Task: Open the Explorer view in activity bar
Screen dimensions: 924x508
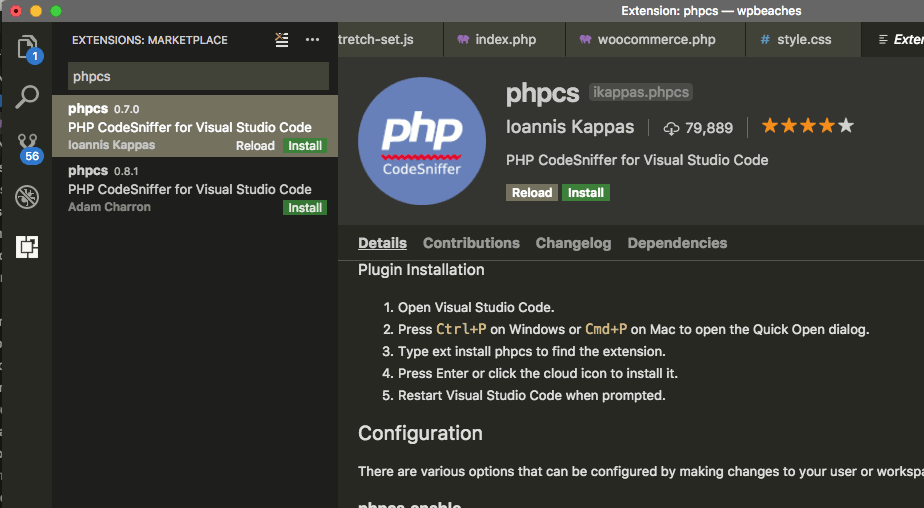Action: pyautogui.click(x=27, y=47)
